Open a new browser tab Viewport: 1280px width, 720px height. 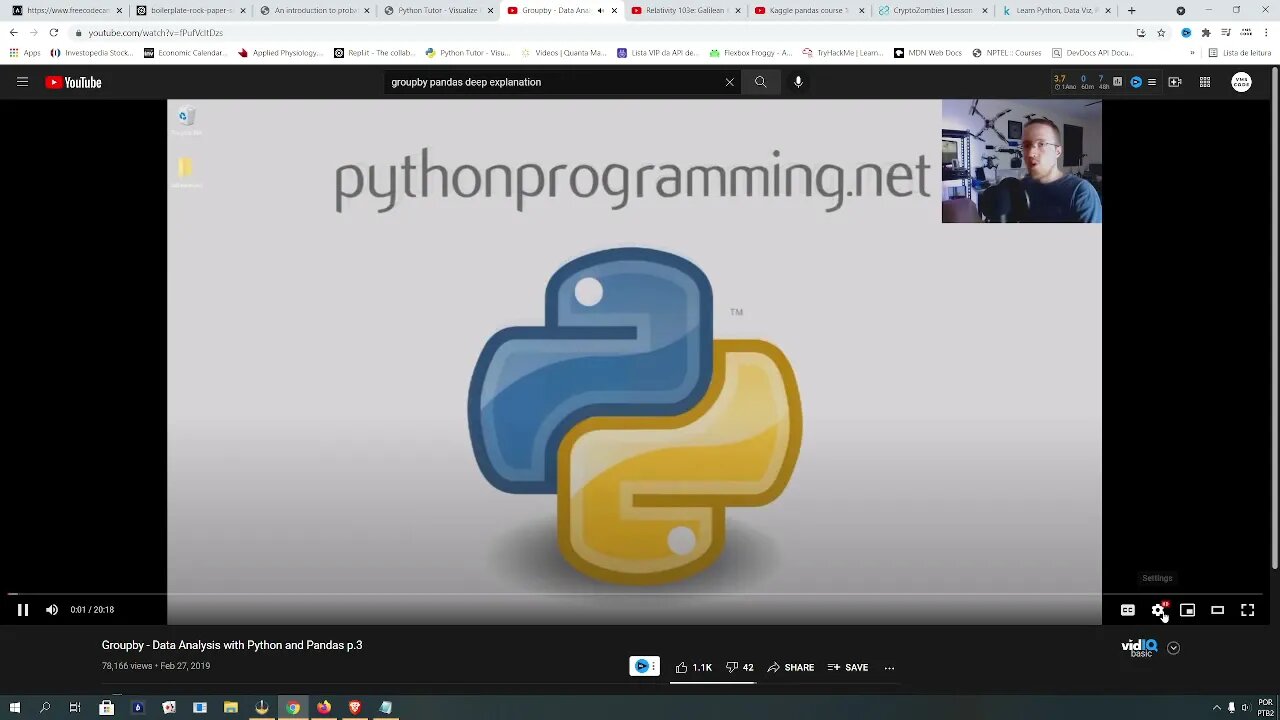[x=1131, y=10]
